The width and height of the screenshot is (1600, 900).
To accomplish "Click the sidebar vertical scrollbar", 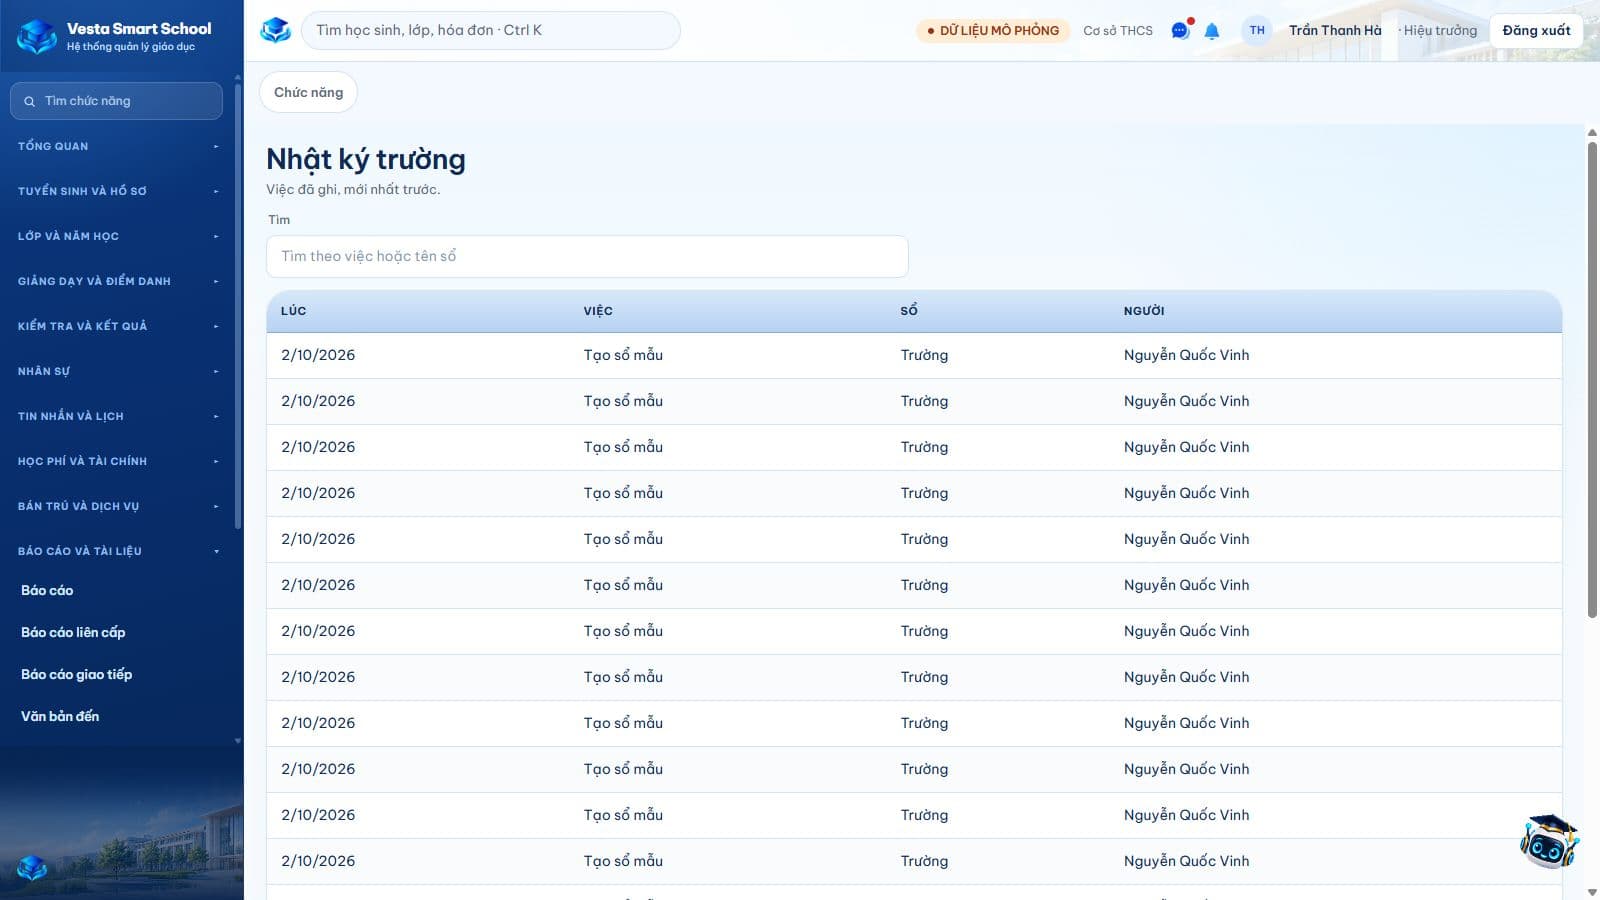I will [x=237, y=306].
